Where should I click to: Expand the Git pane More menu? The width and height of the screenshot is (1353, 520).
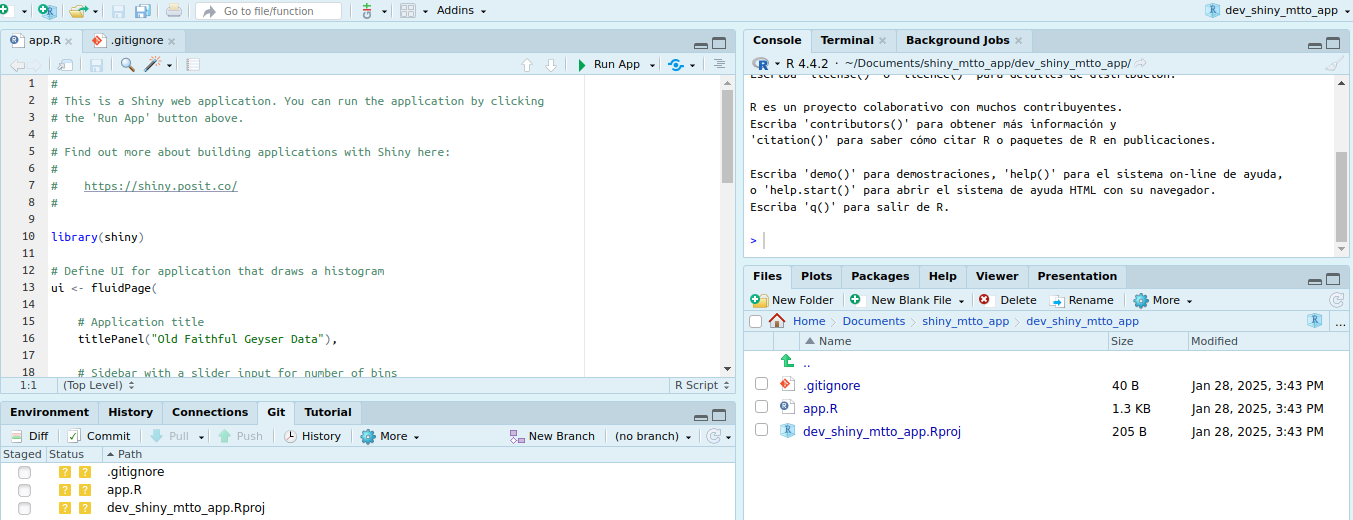[x=390, y=436]
